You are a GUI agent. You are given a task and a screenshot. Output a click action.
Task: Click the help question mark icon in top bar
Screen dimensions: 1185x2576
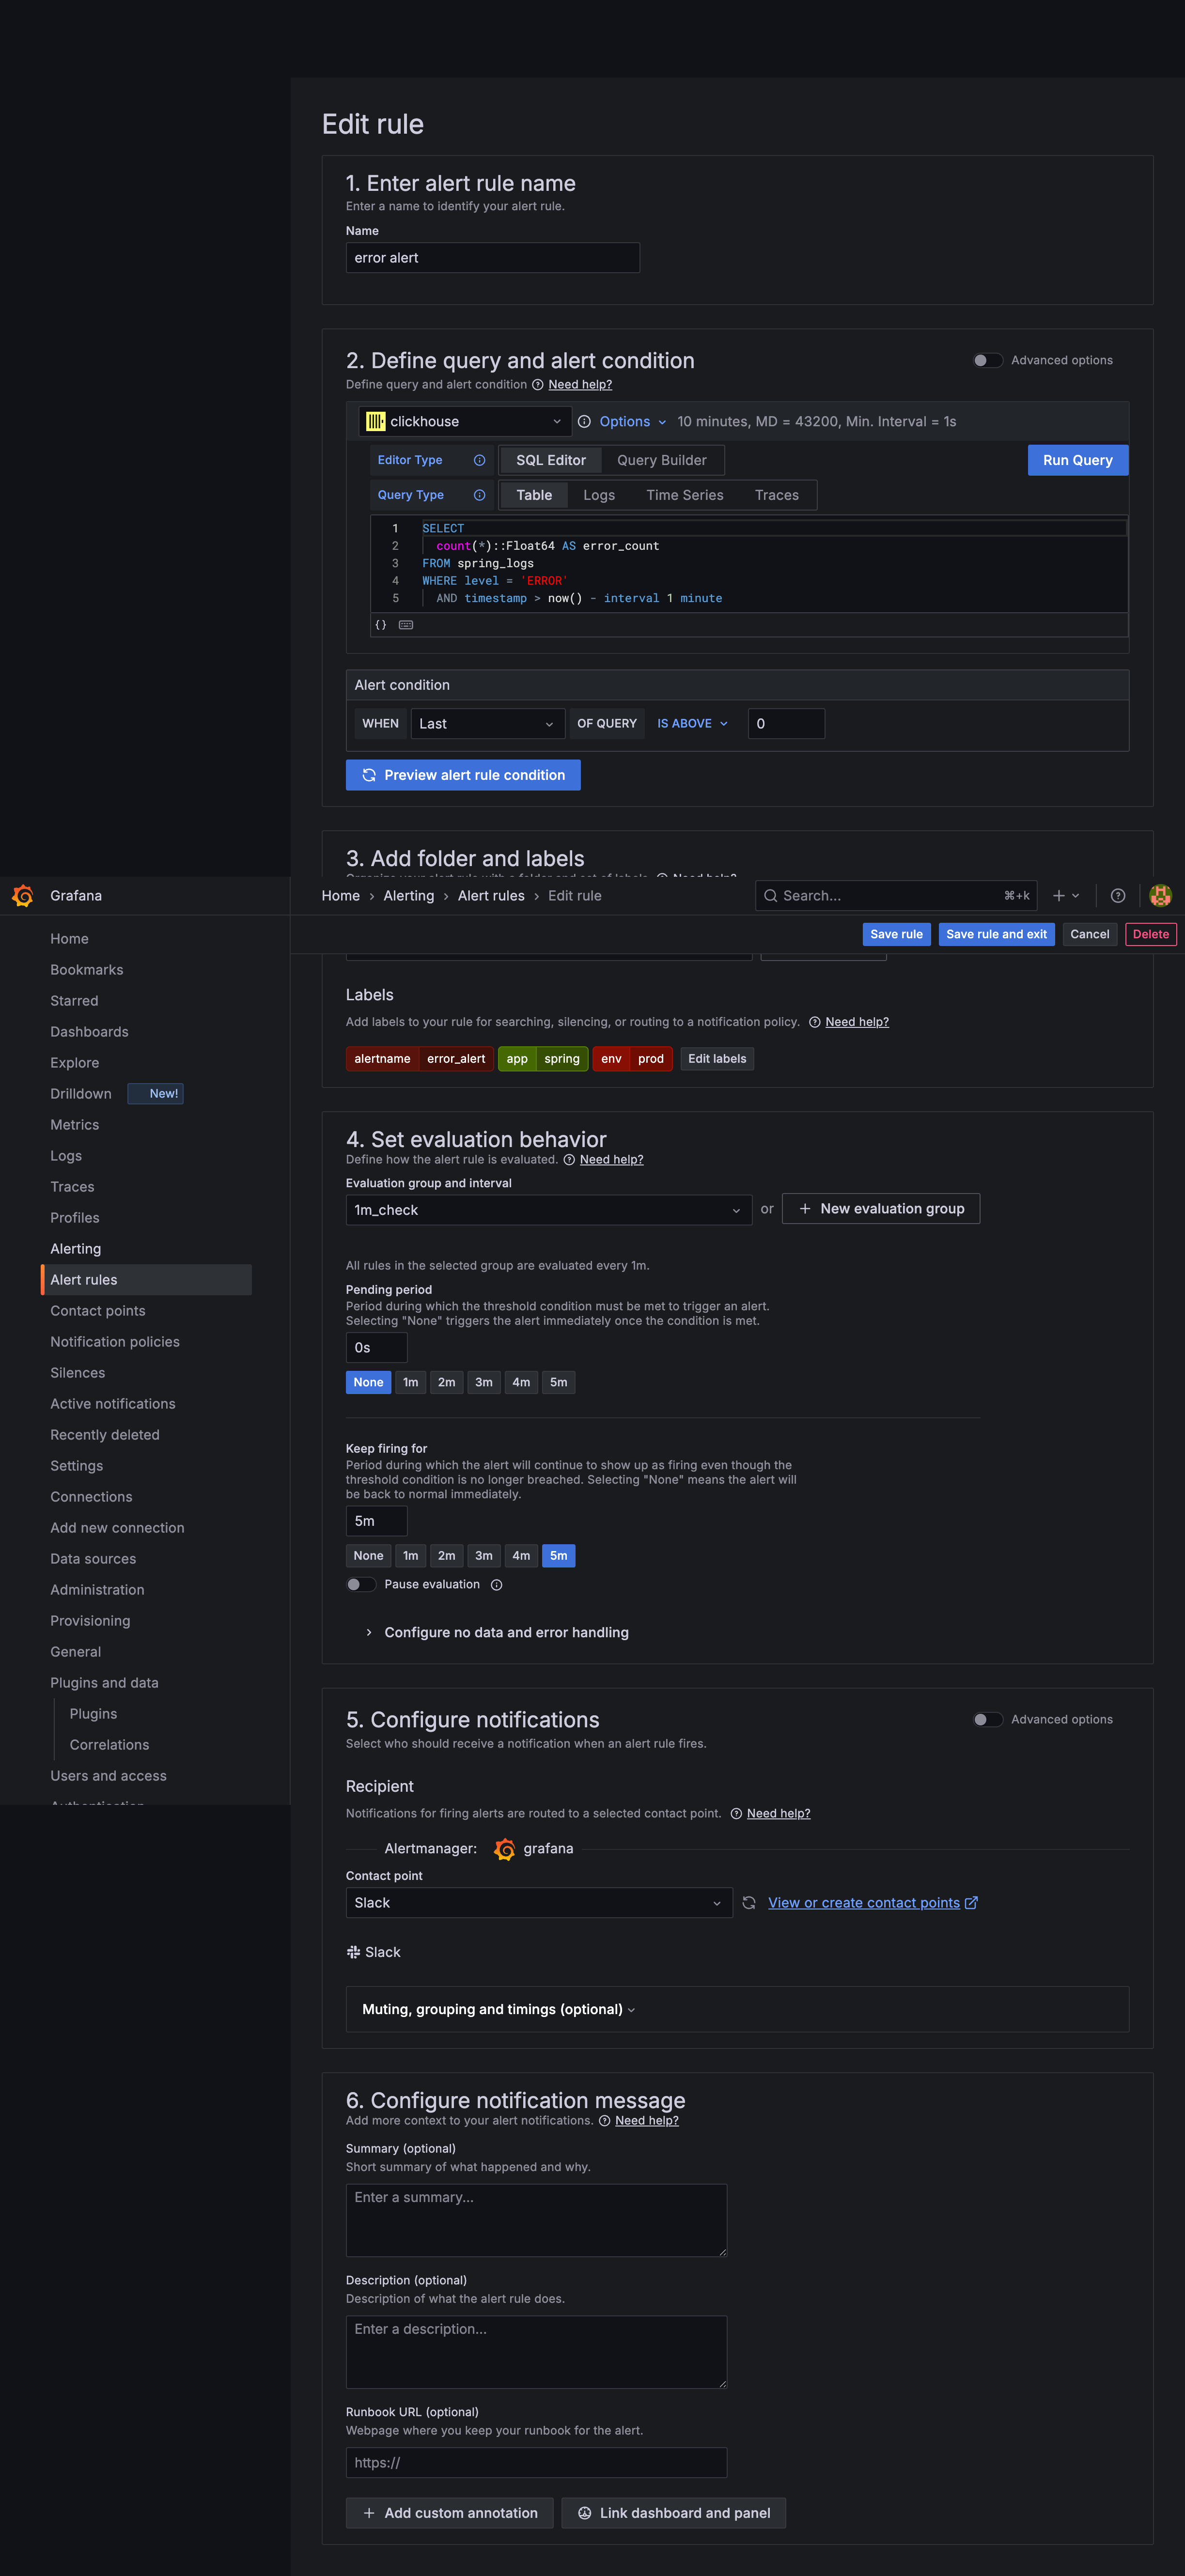click(x=1118, y=895)
